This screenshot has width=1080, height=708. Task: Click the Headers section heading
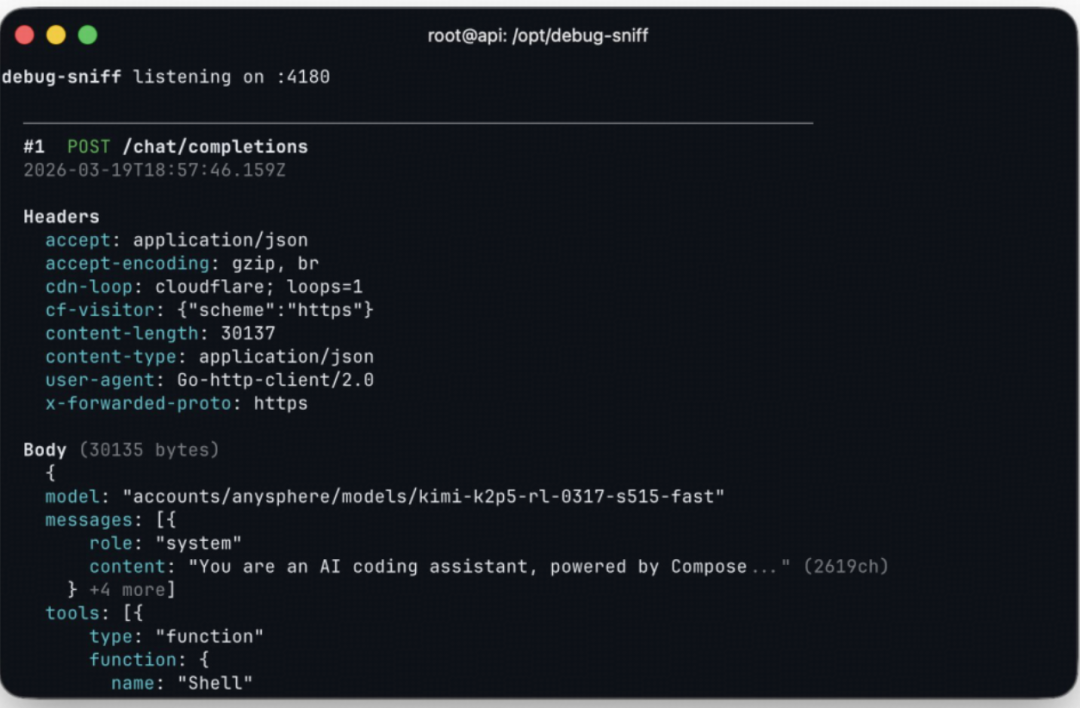[x=61, y=216]
